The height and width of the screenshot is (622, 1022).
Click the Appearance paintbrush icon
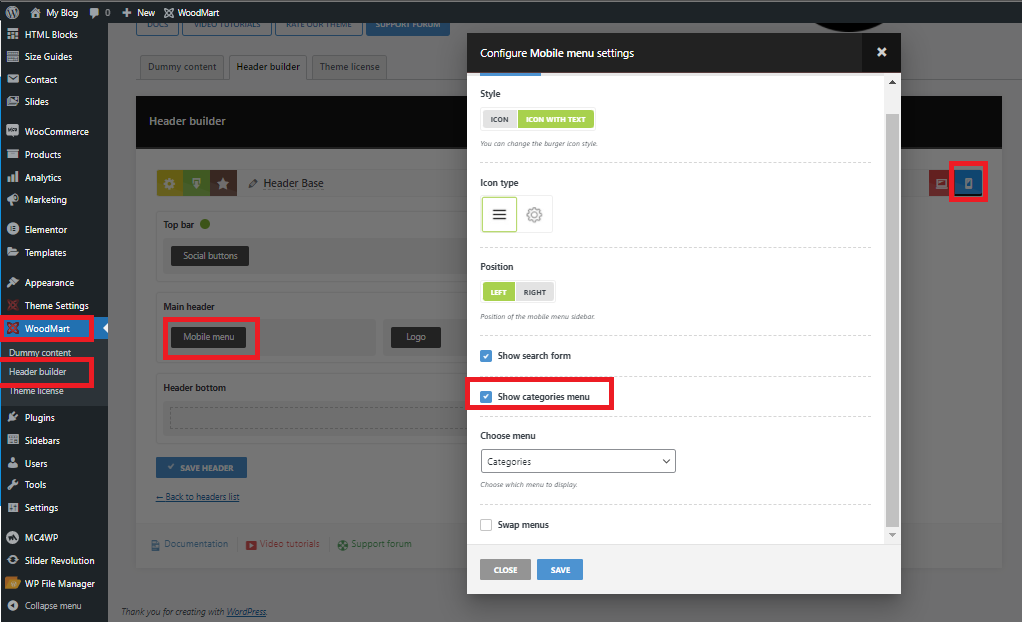point(12,282)
